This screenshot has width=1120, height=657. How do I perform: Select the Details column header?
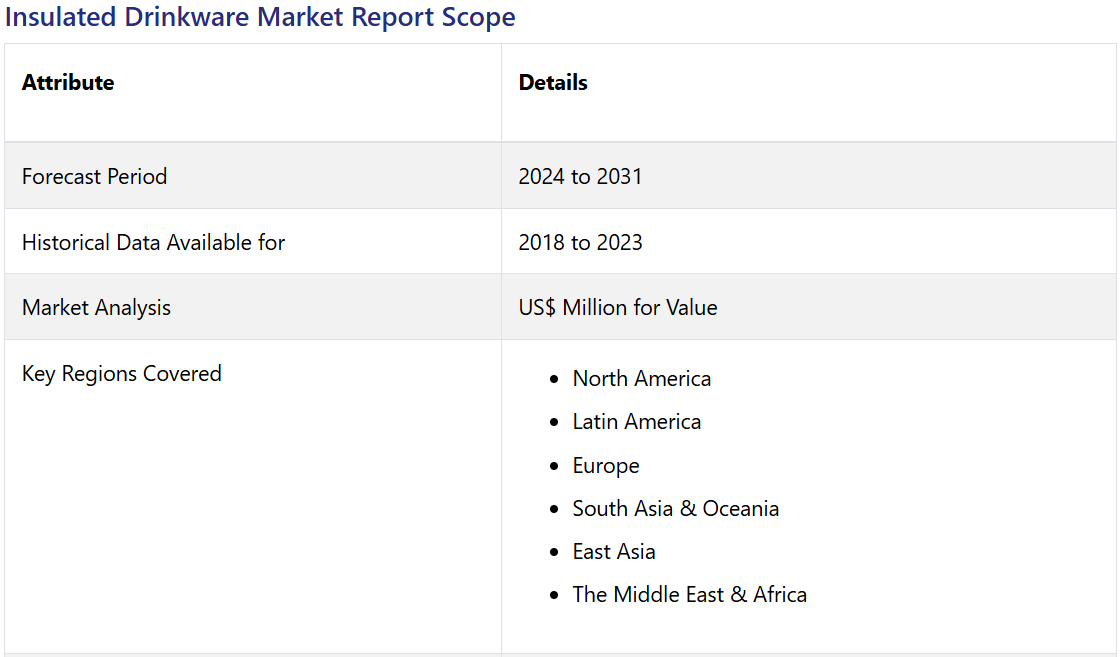click(553, 83)
